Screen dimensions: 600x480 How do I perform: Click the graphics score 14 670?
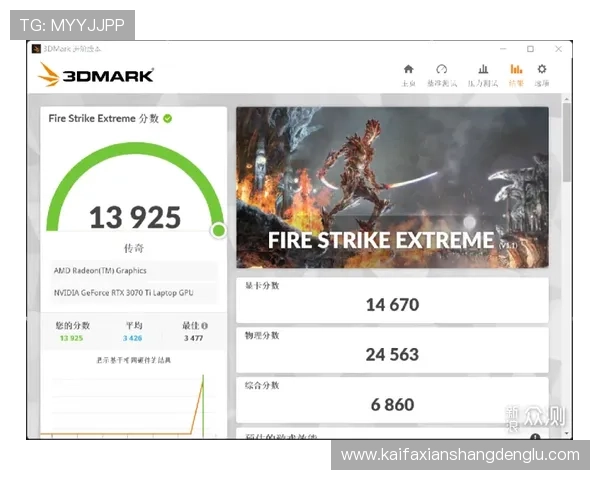[x=393, y=305]
